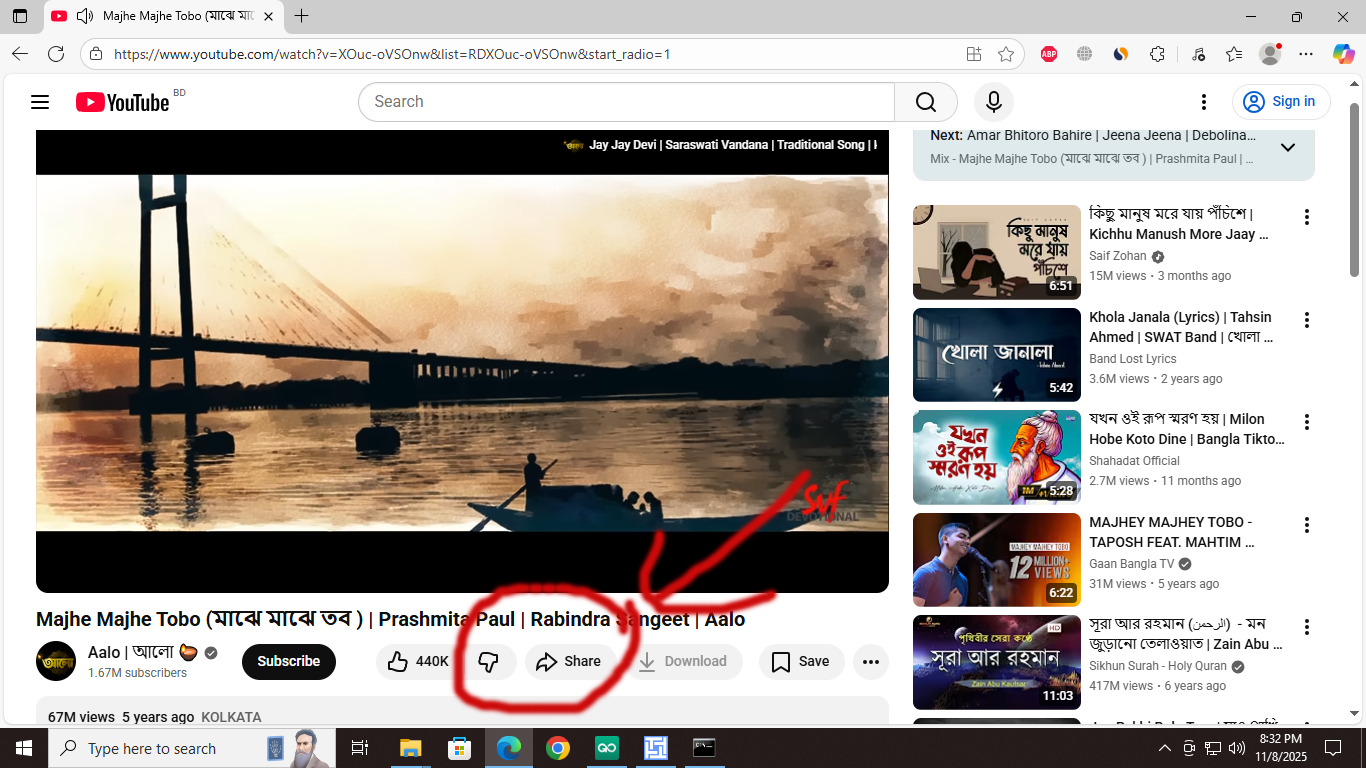Open the browser Copilot icon
This screenshot has width=1366, height=768.
pos(1343,54)
